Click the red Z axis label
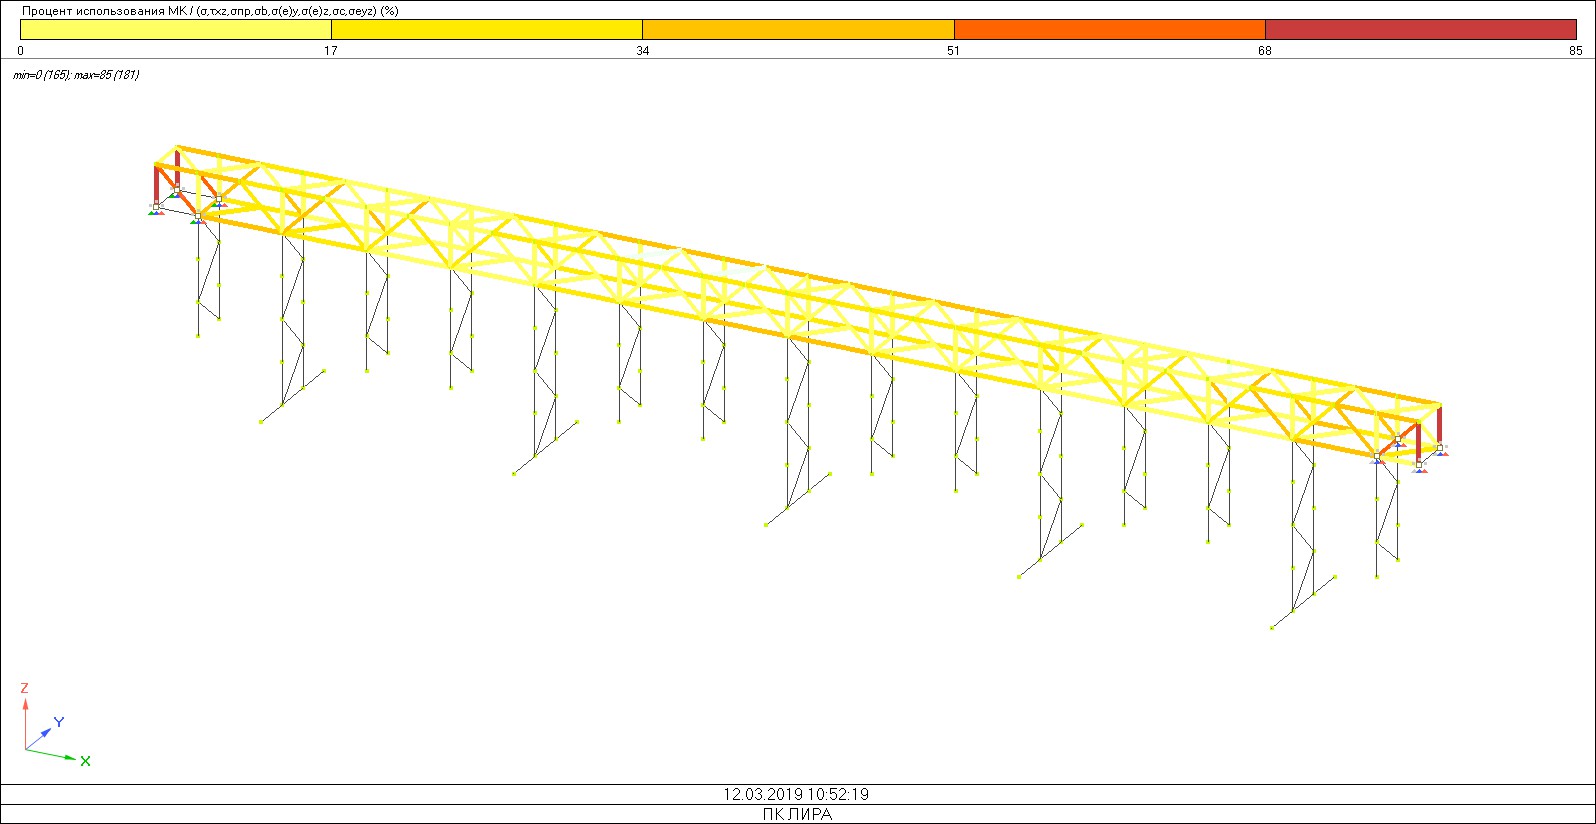This screenshot has width=1596, height=824. pos(24,688)
